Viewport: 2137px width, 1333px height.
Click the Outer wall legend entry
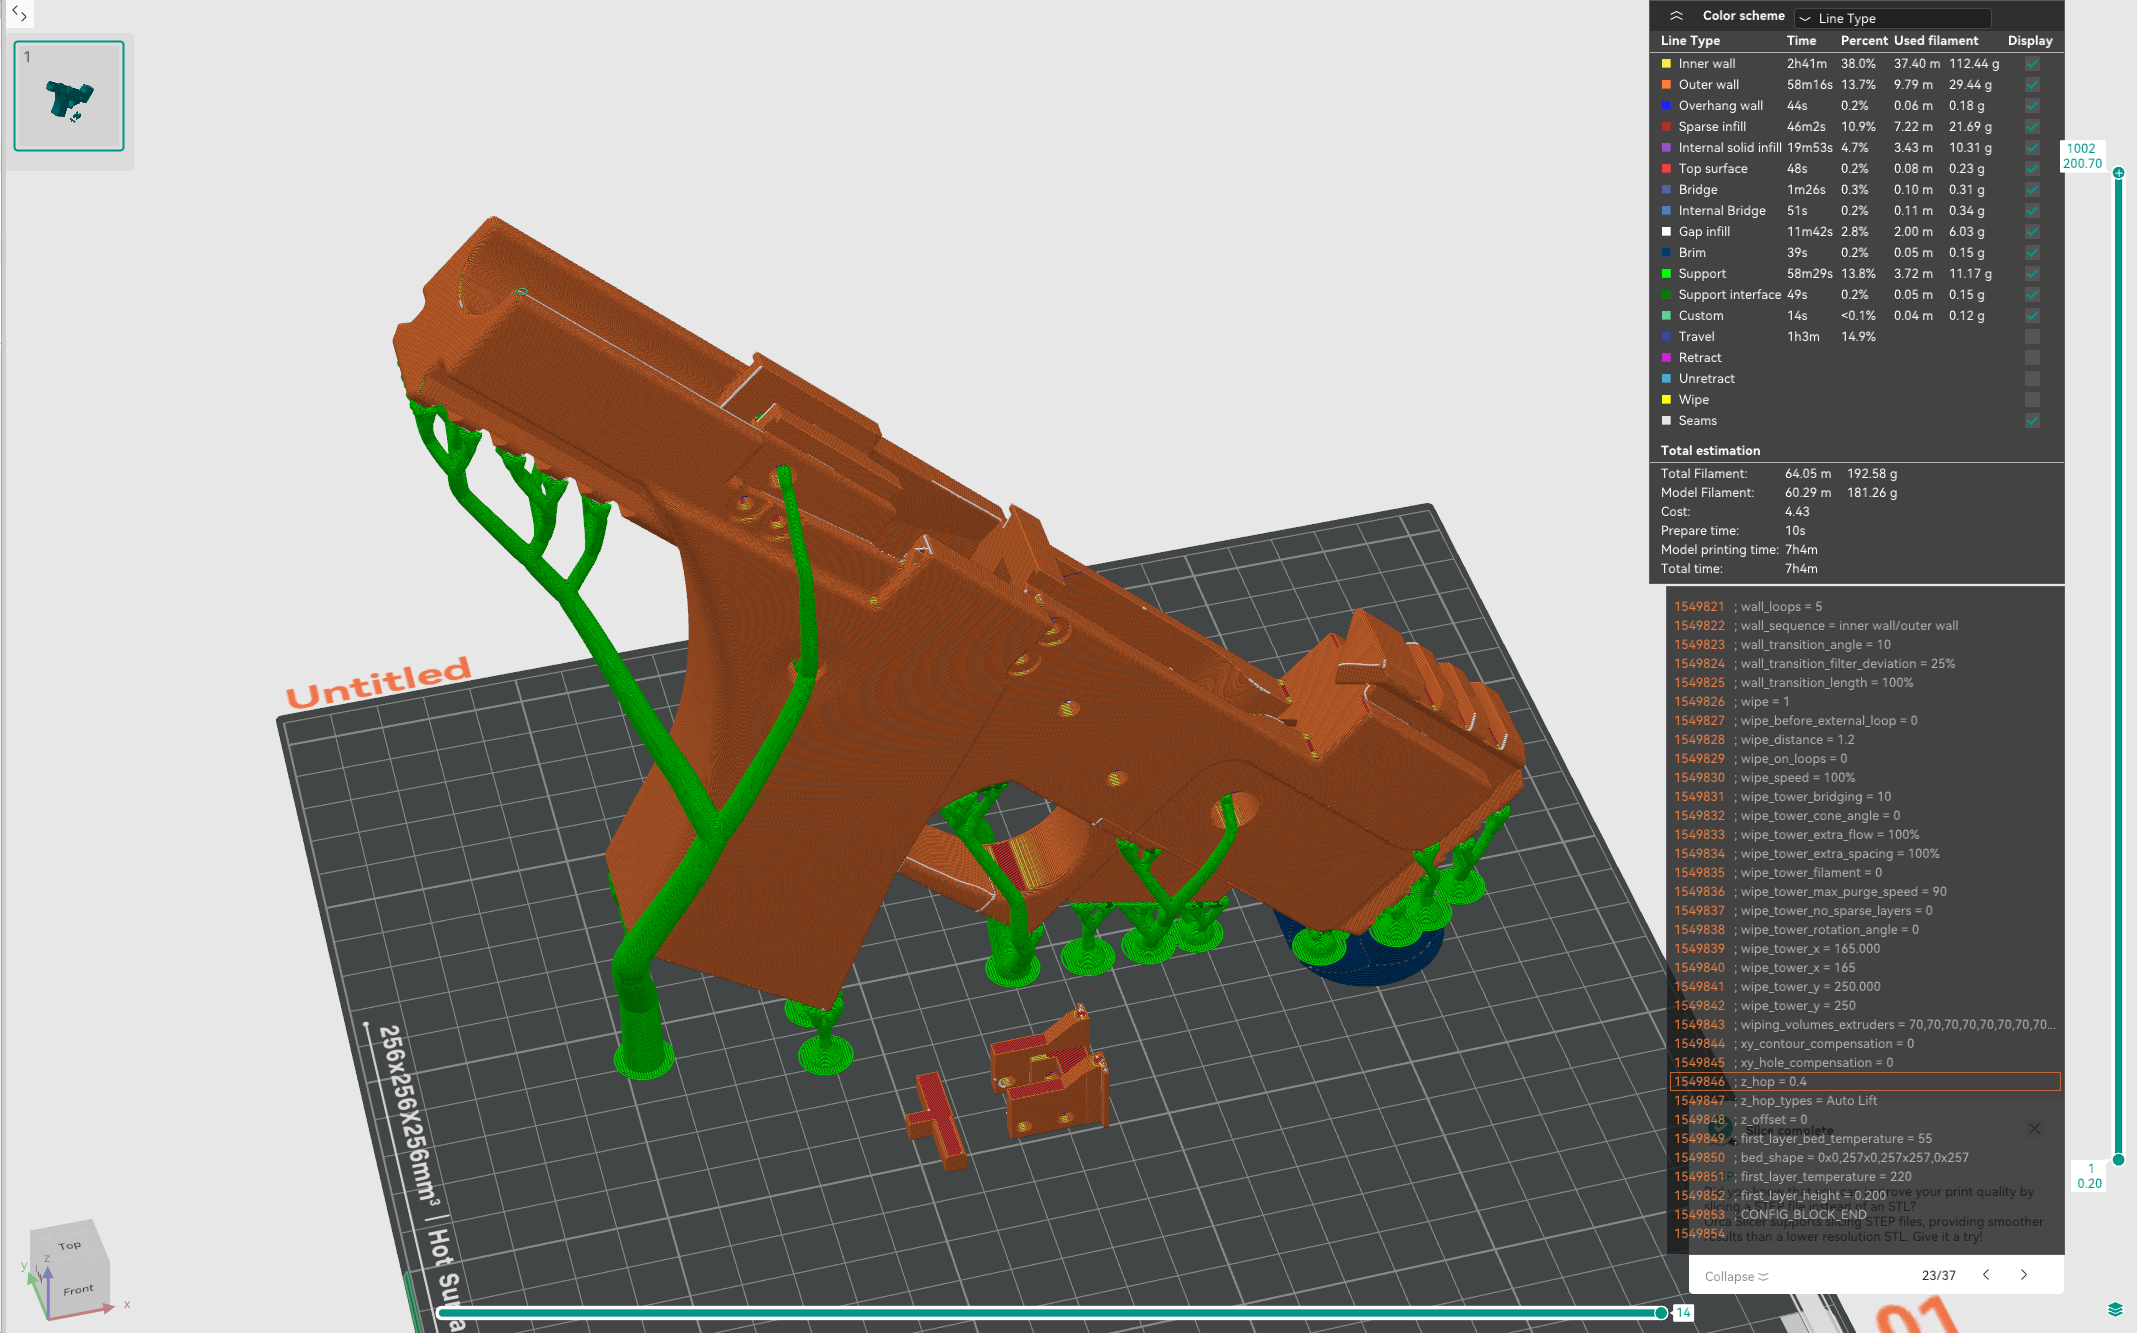pos(1708,85)
